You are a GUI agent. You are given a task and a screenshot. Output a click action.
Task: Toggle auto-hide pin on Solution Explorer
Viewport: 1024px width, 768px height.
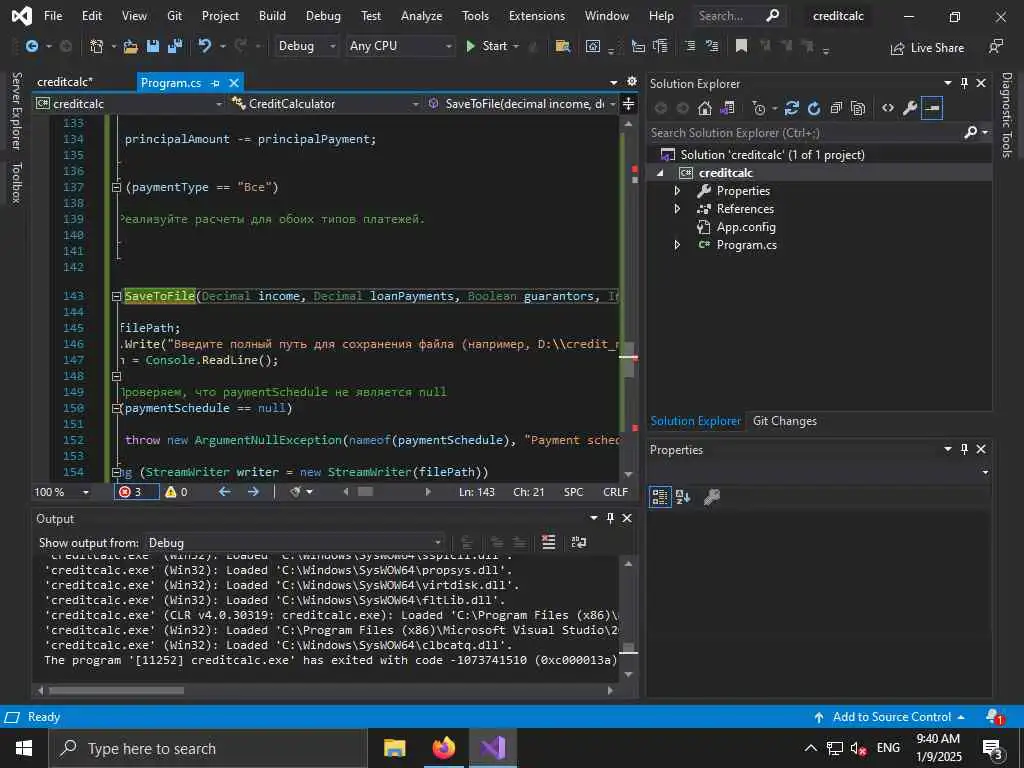(x=964, y=83)
